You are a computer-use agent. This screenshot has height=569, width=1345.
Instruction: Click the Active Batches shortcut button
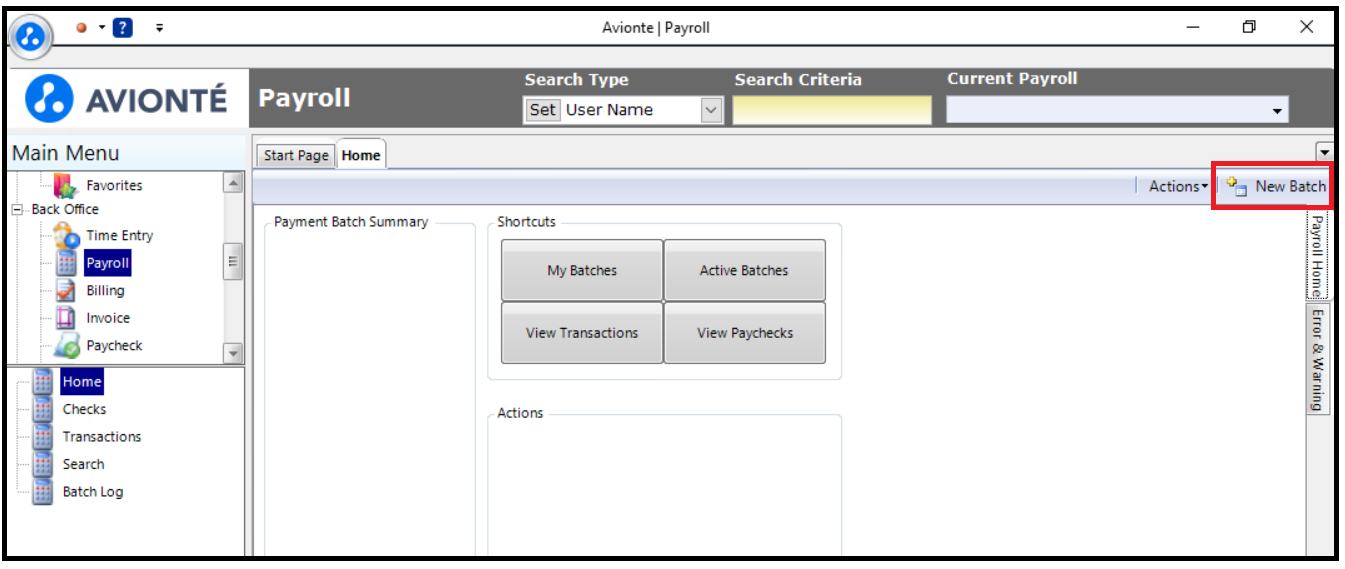point(744,270)
